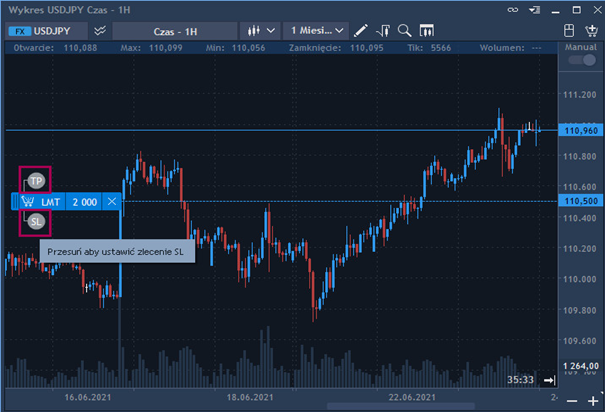Click the TP take-profit handle
605x412 pixels.
(36, 181)
